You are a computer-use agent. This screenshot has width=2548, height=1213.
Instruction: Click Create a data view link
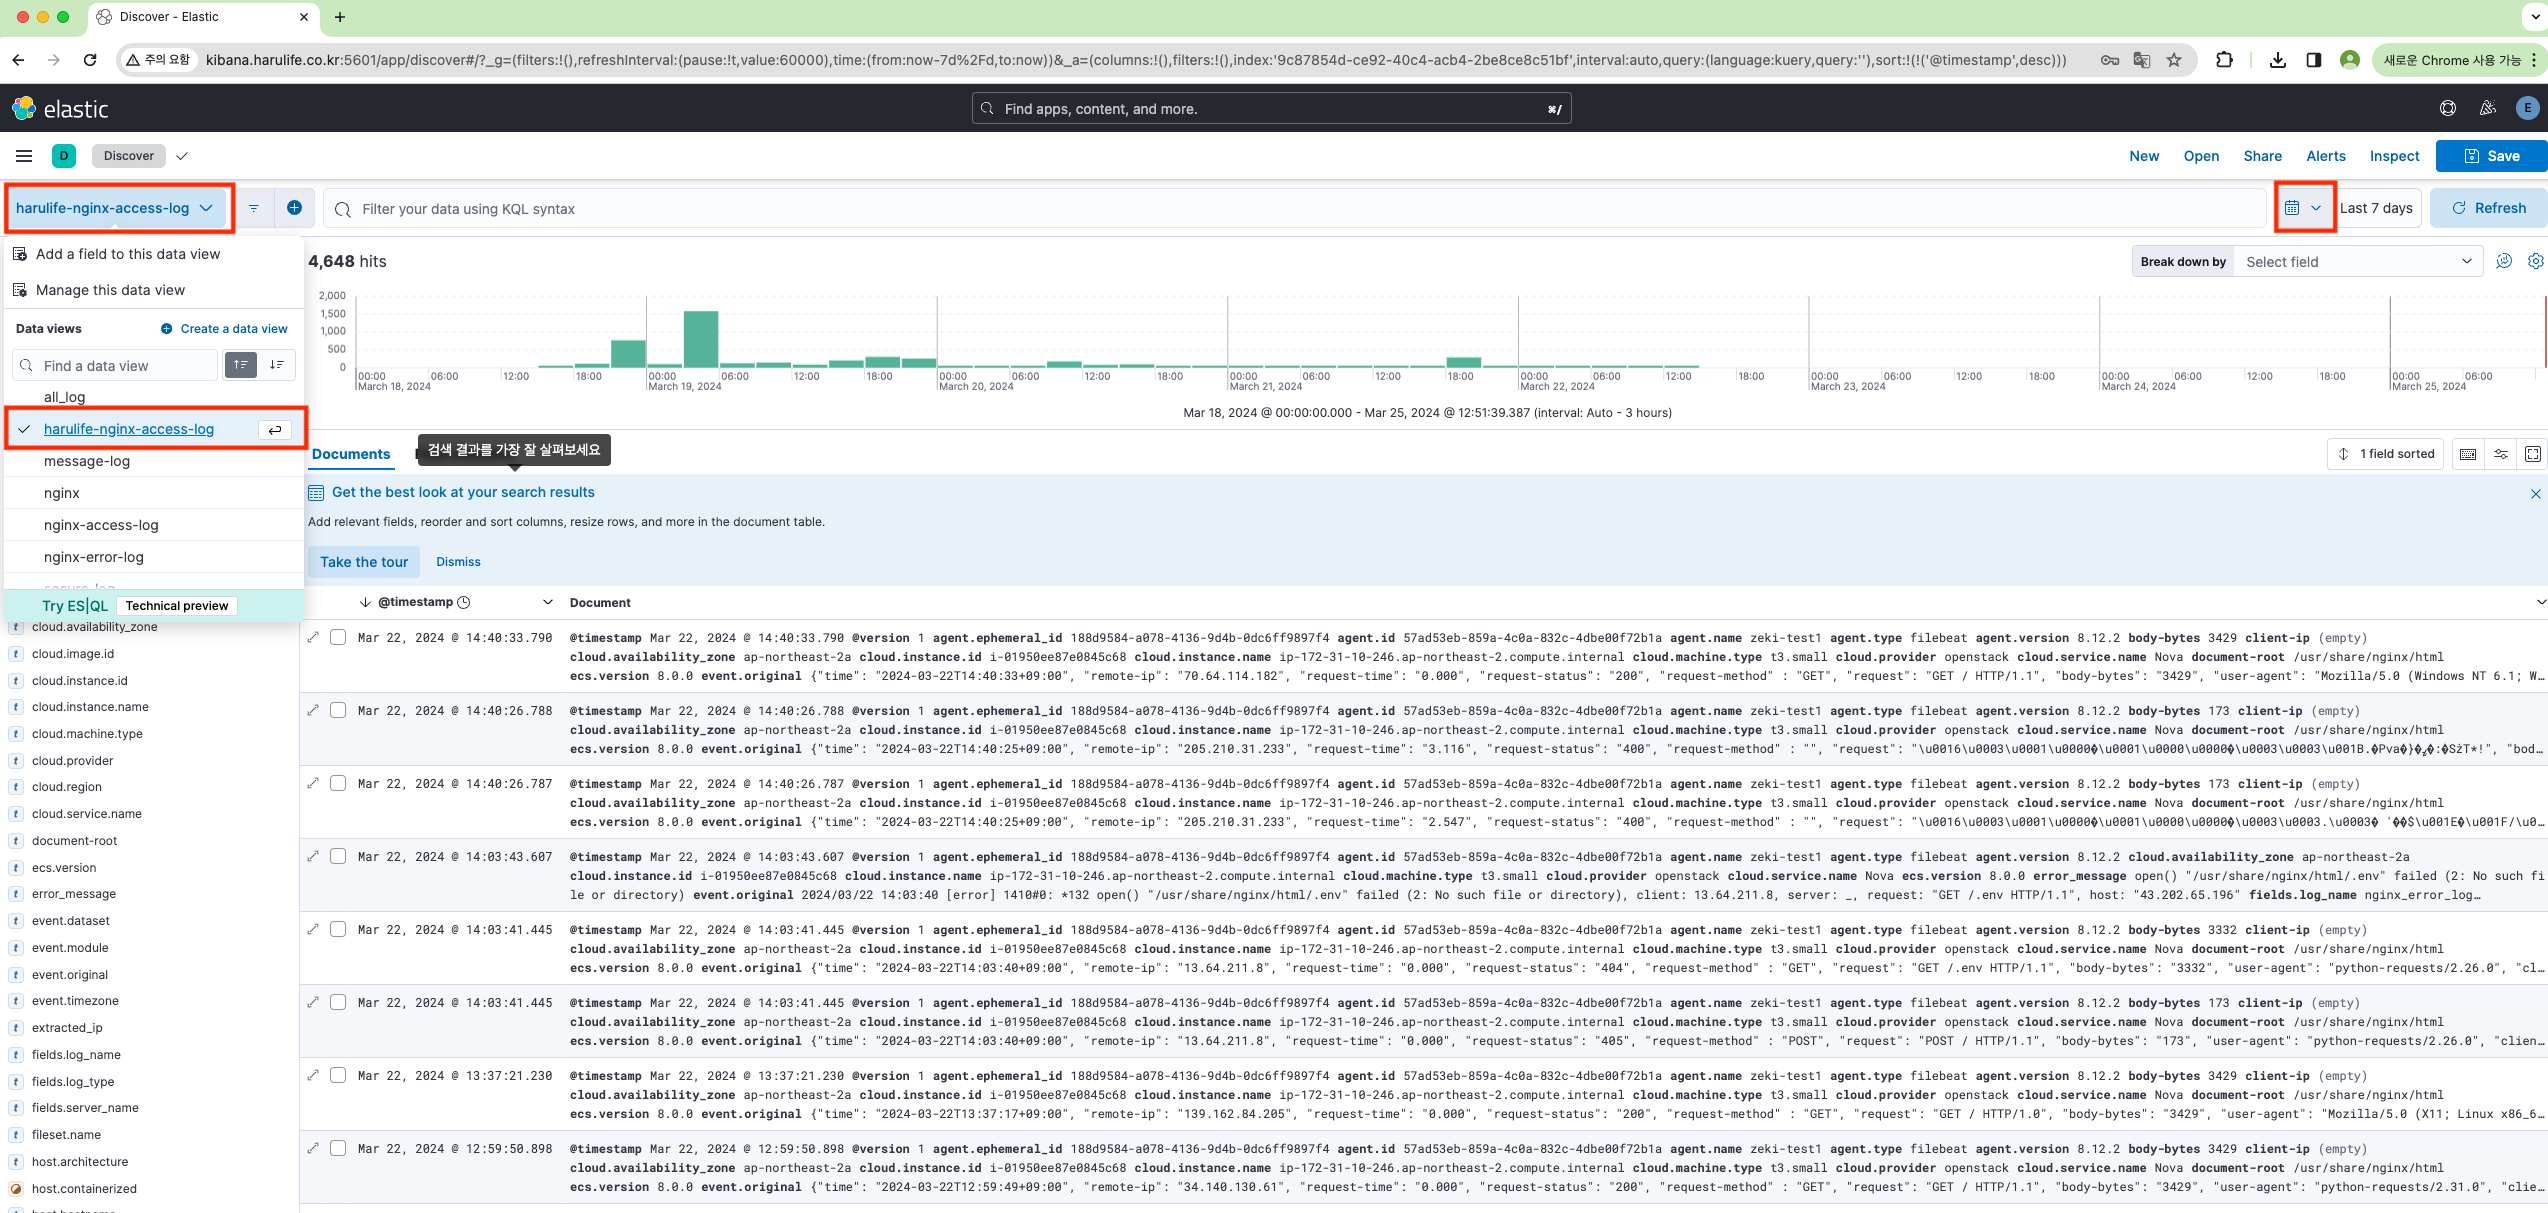pyautogui.click(x=233, y=329)
